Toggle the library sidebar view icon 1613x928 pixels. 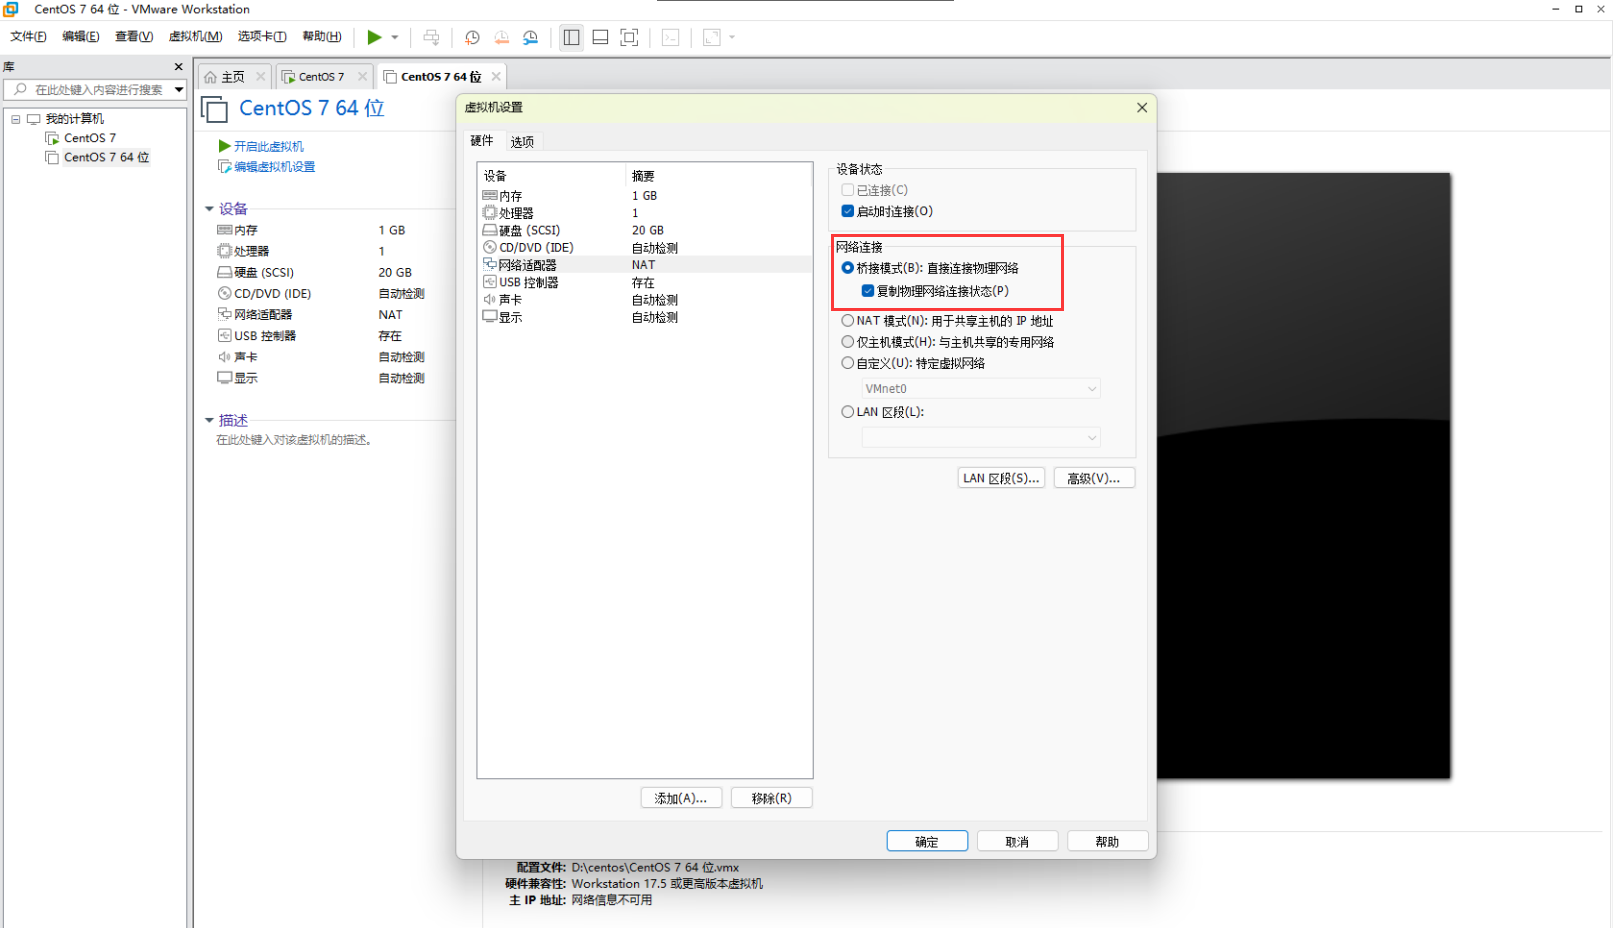coord(571,37)
